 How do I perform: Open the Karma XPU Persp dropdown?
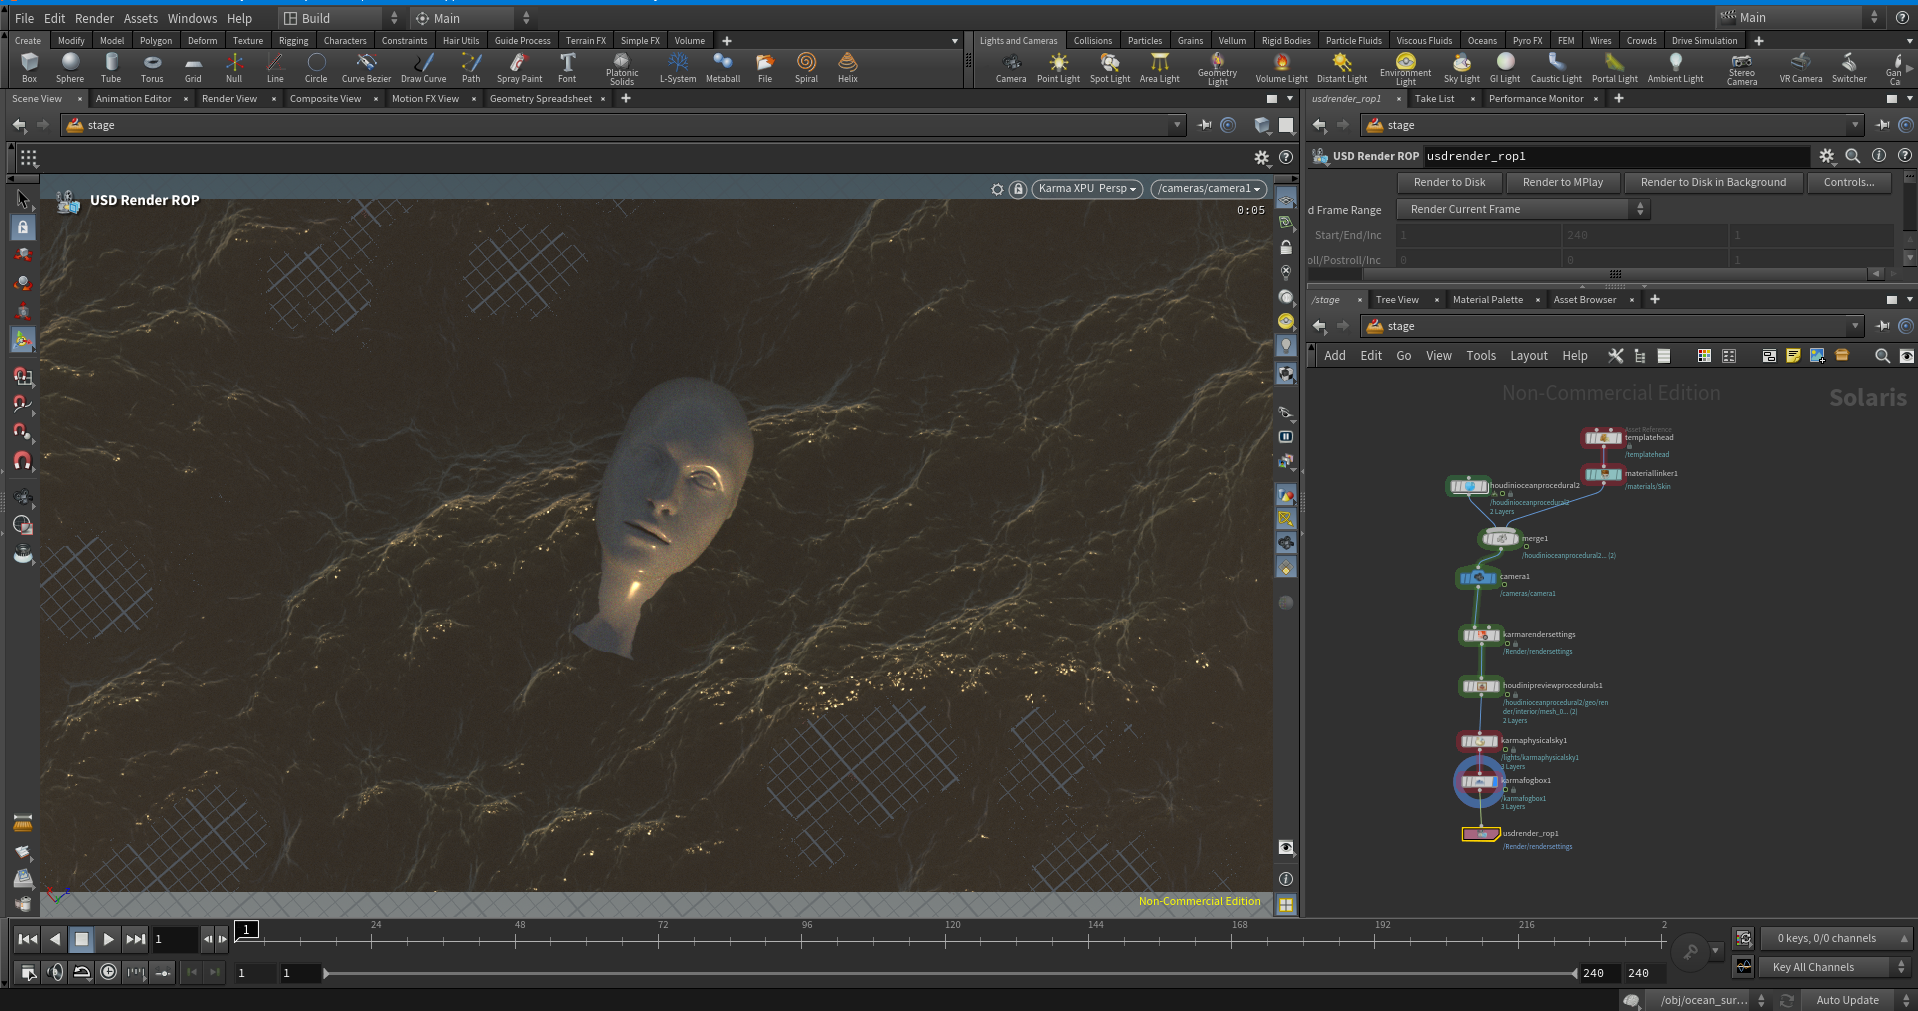pyautogui.click(x=1087, y=189)
